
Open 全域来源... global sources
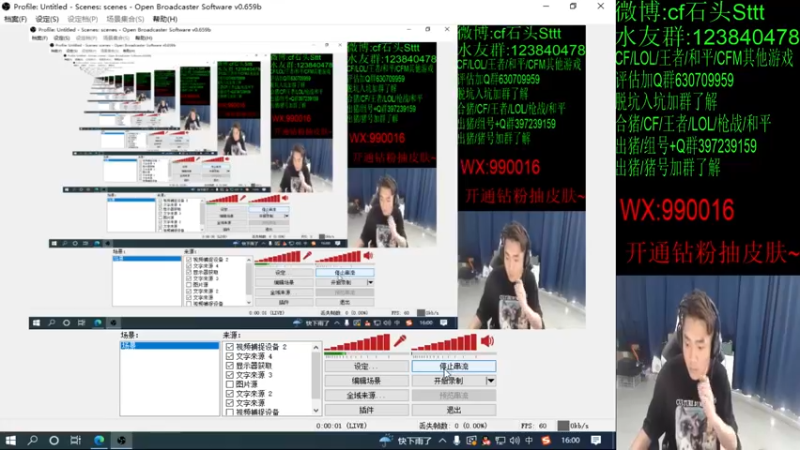point(366,395)
